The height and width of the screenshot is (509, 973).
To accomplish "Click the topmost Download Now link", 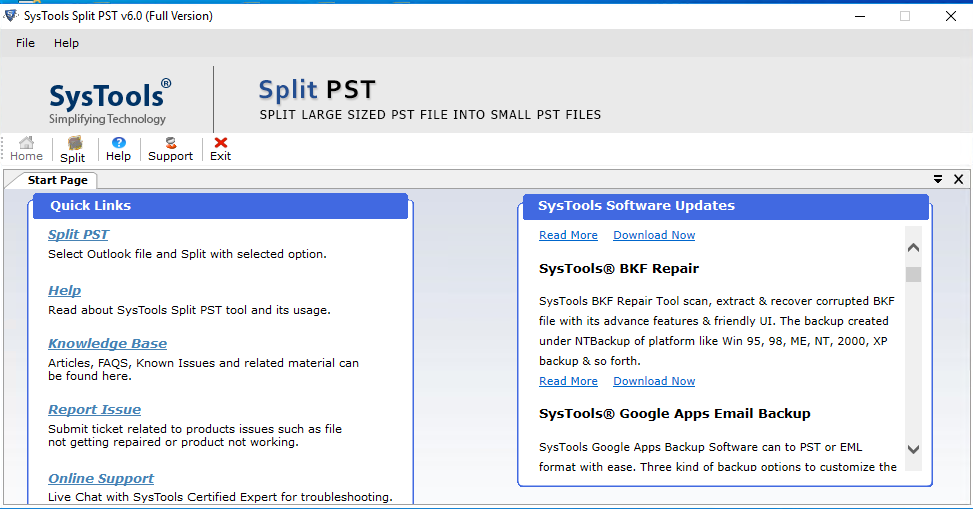I will click(x=654, y=235).
